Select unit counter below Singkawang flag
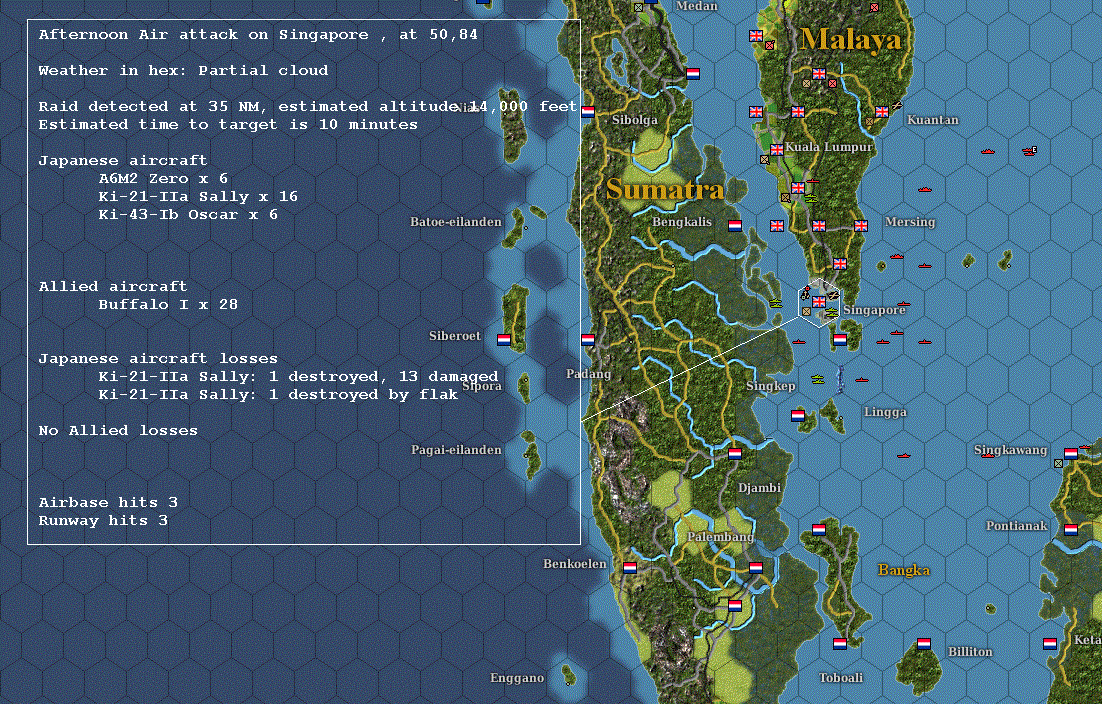 coord(1058,464)
